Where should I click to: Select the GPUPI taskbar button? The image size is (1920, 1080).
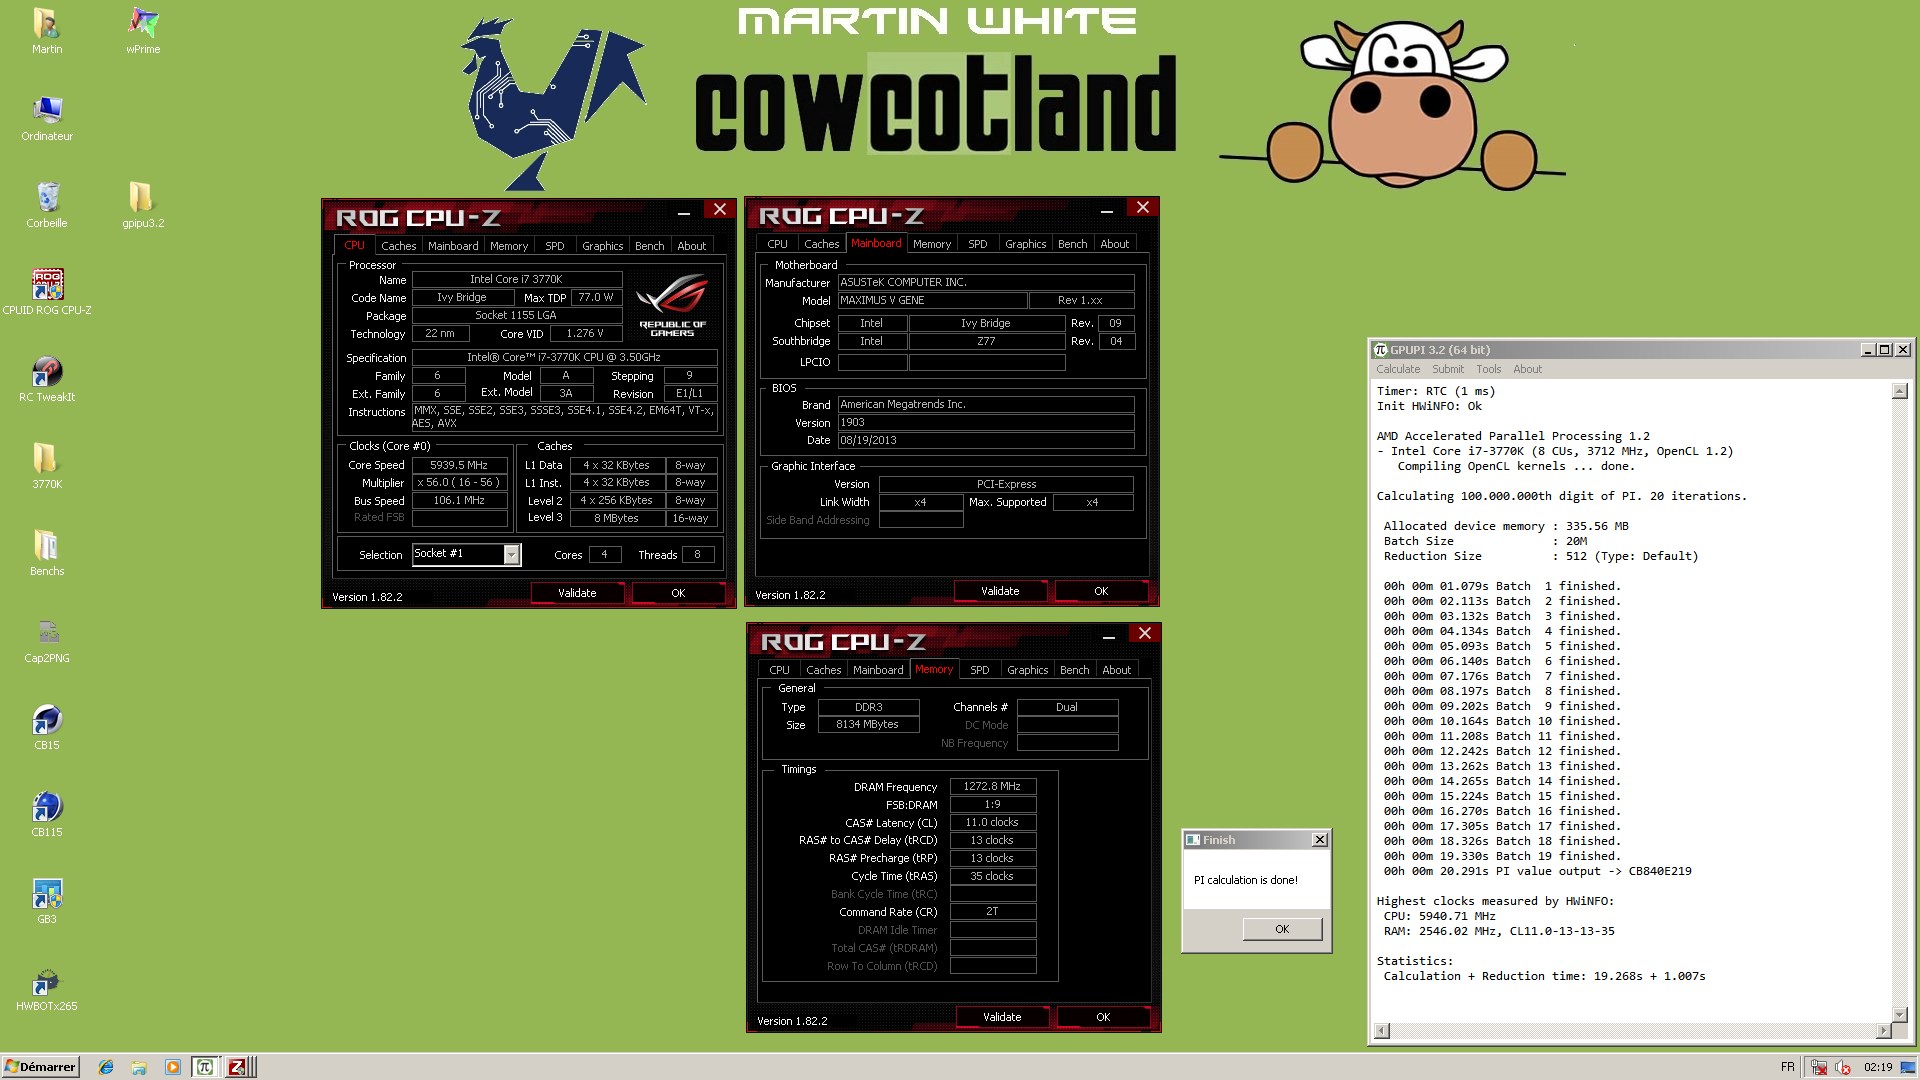205,1067
